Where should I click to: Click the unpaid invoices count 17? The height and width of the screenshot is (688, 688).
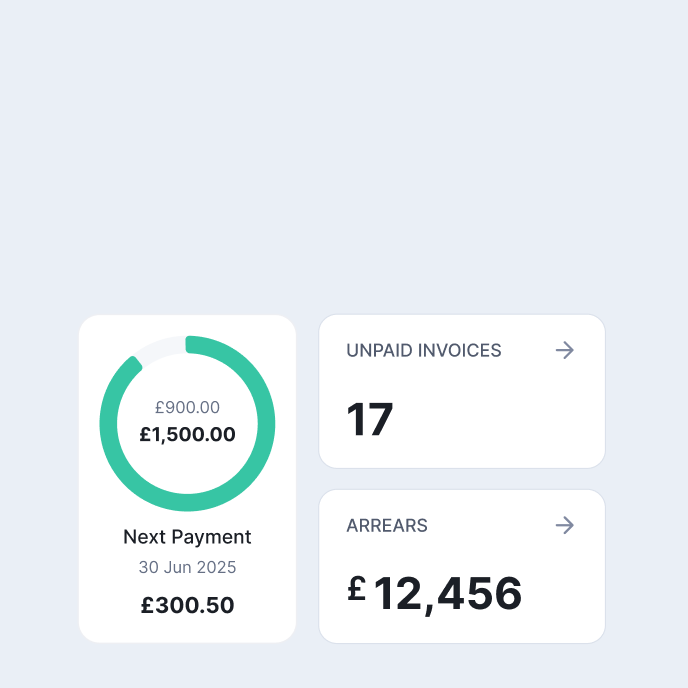coord(370,420)
